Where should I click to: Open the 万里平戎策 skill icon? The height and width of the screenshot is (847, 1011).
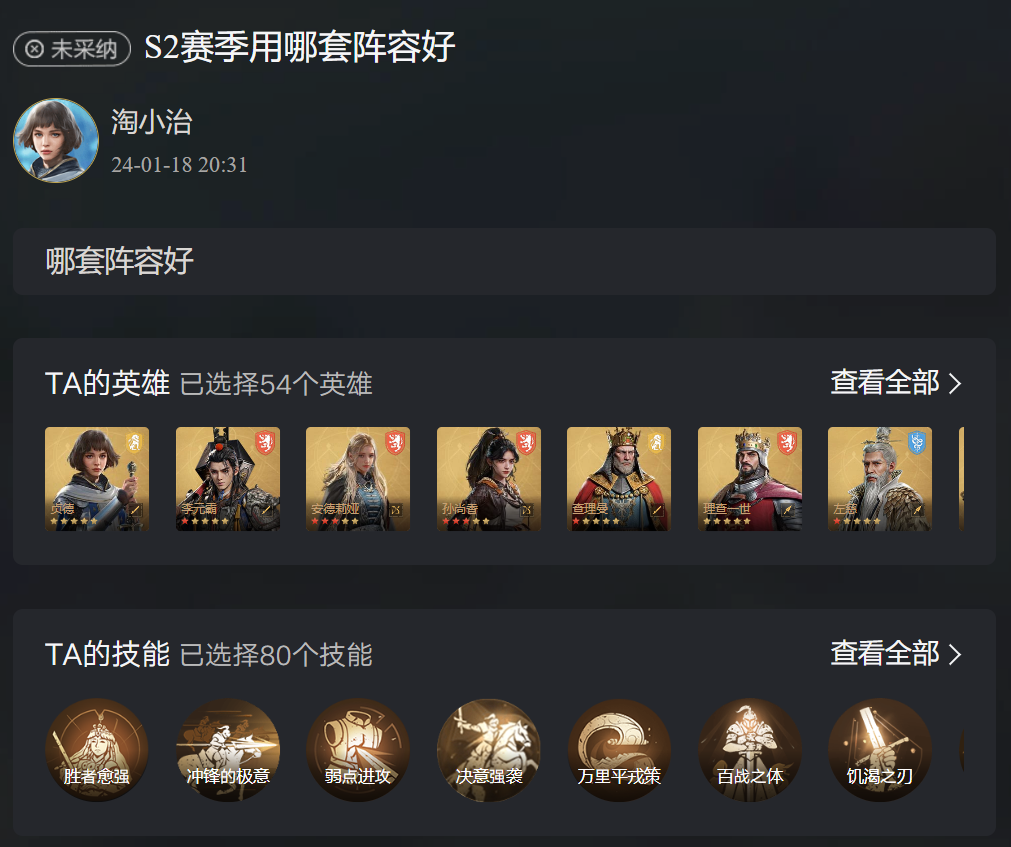(x=619, y=750)
